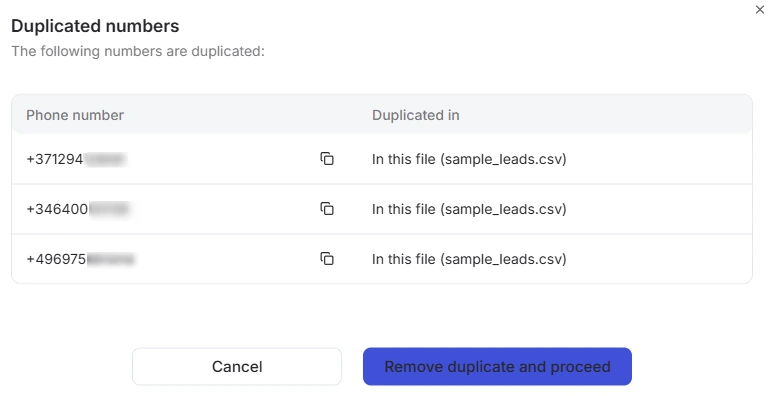Click sample_leads.csv filename in last row
The width and height of the screenshot is (778, 396).
coord(503,260)
